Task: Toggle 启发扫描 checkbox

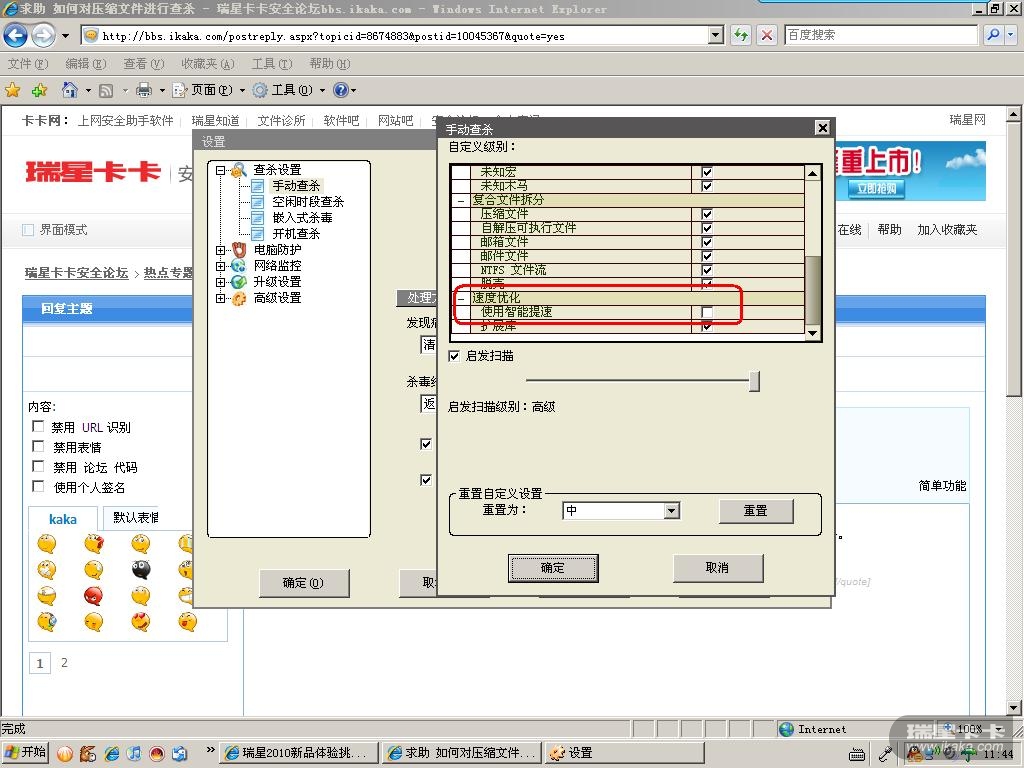Action: pos(454,356)
